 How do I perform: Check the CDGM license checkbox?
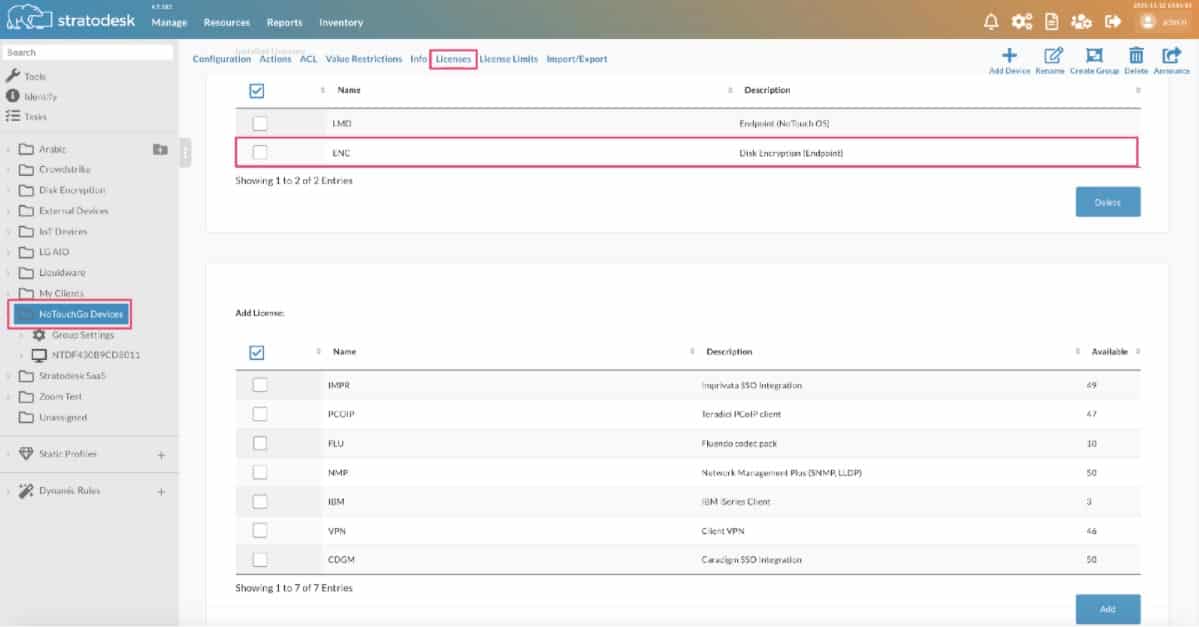pyautogui.click(x=260, y=560)
